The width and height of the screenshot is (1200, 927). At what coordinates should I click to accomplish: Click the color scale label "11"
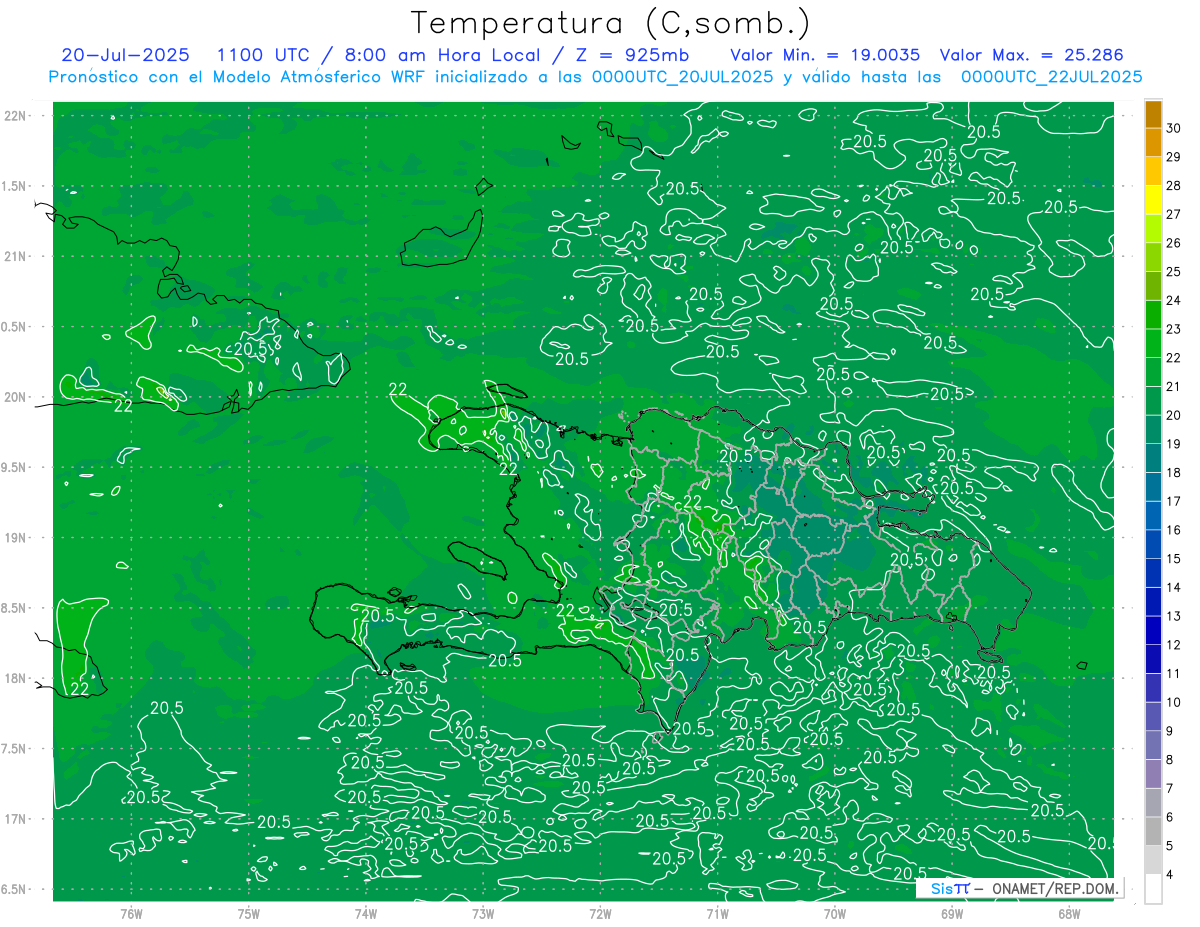tap(1174, 674)
